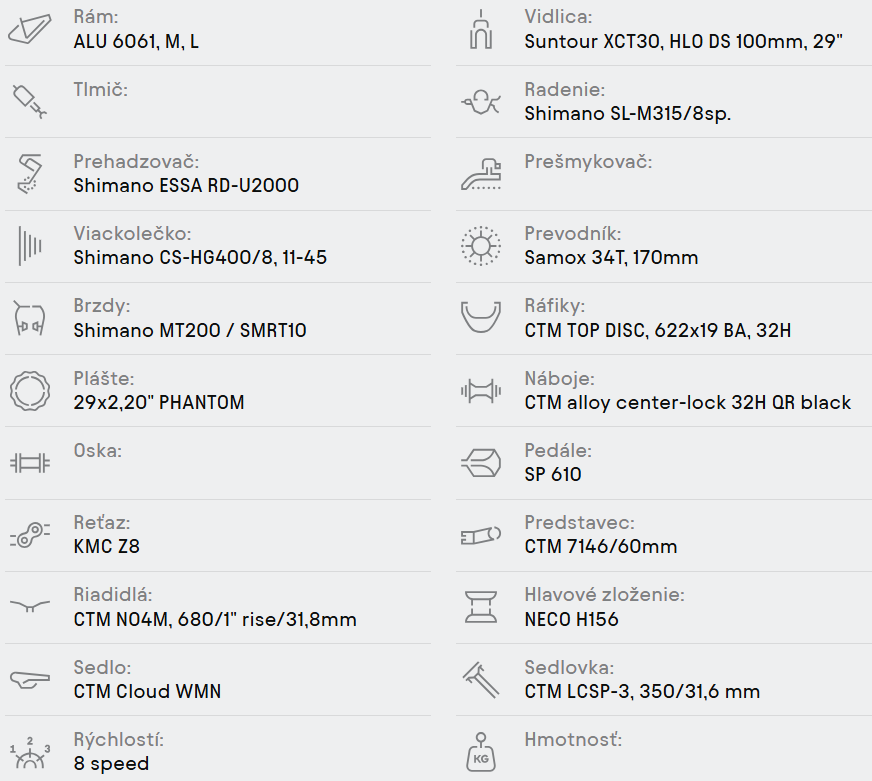Viewport: 872px width, 781px height.
Task: Click the shock absorber icon next to Tlmič
Action: (29, 101)
